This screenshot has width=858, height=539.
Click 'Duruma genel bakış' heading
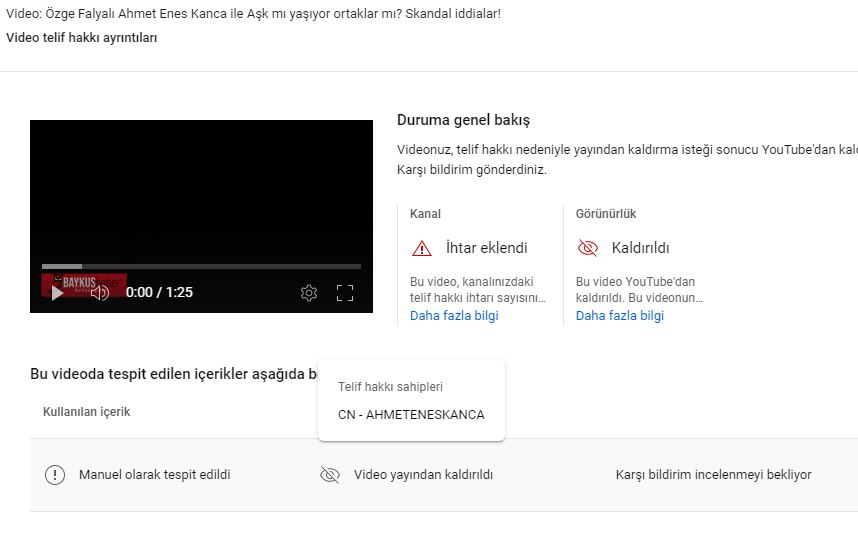pos(463,120)
